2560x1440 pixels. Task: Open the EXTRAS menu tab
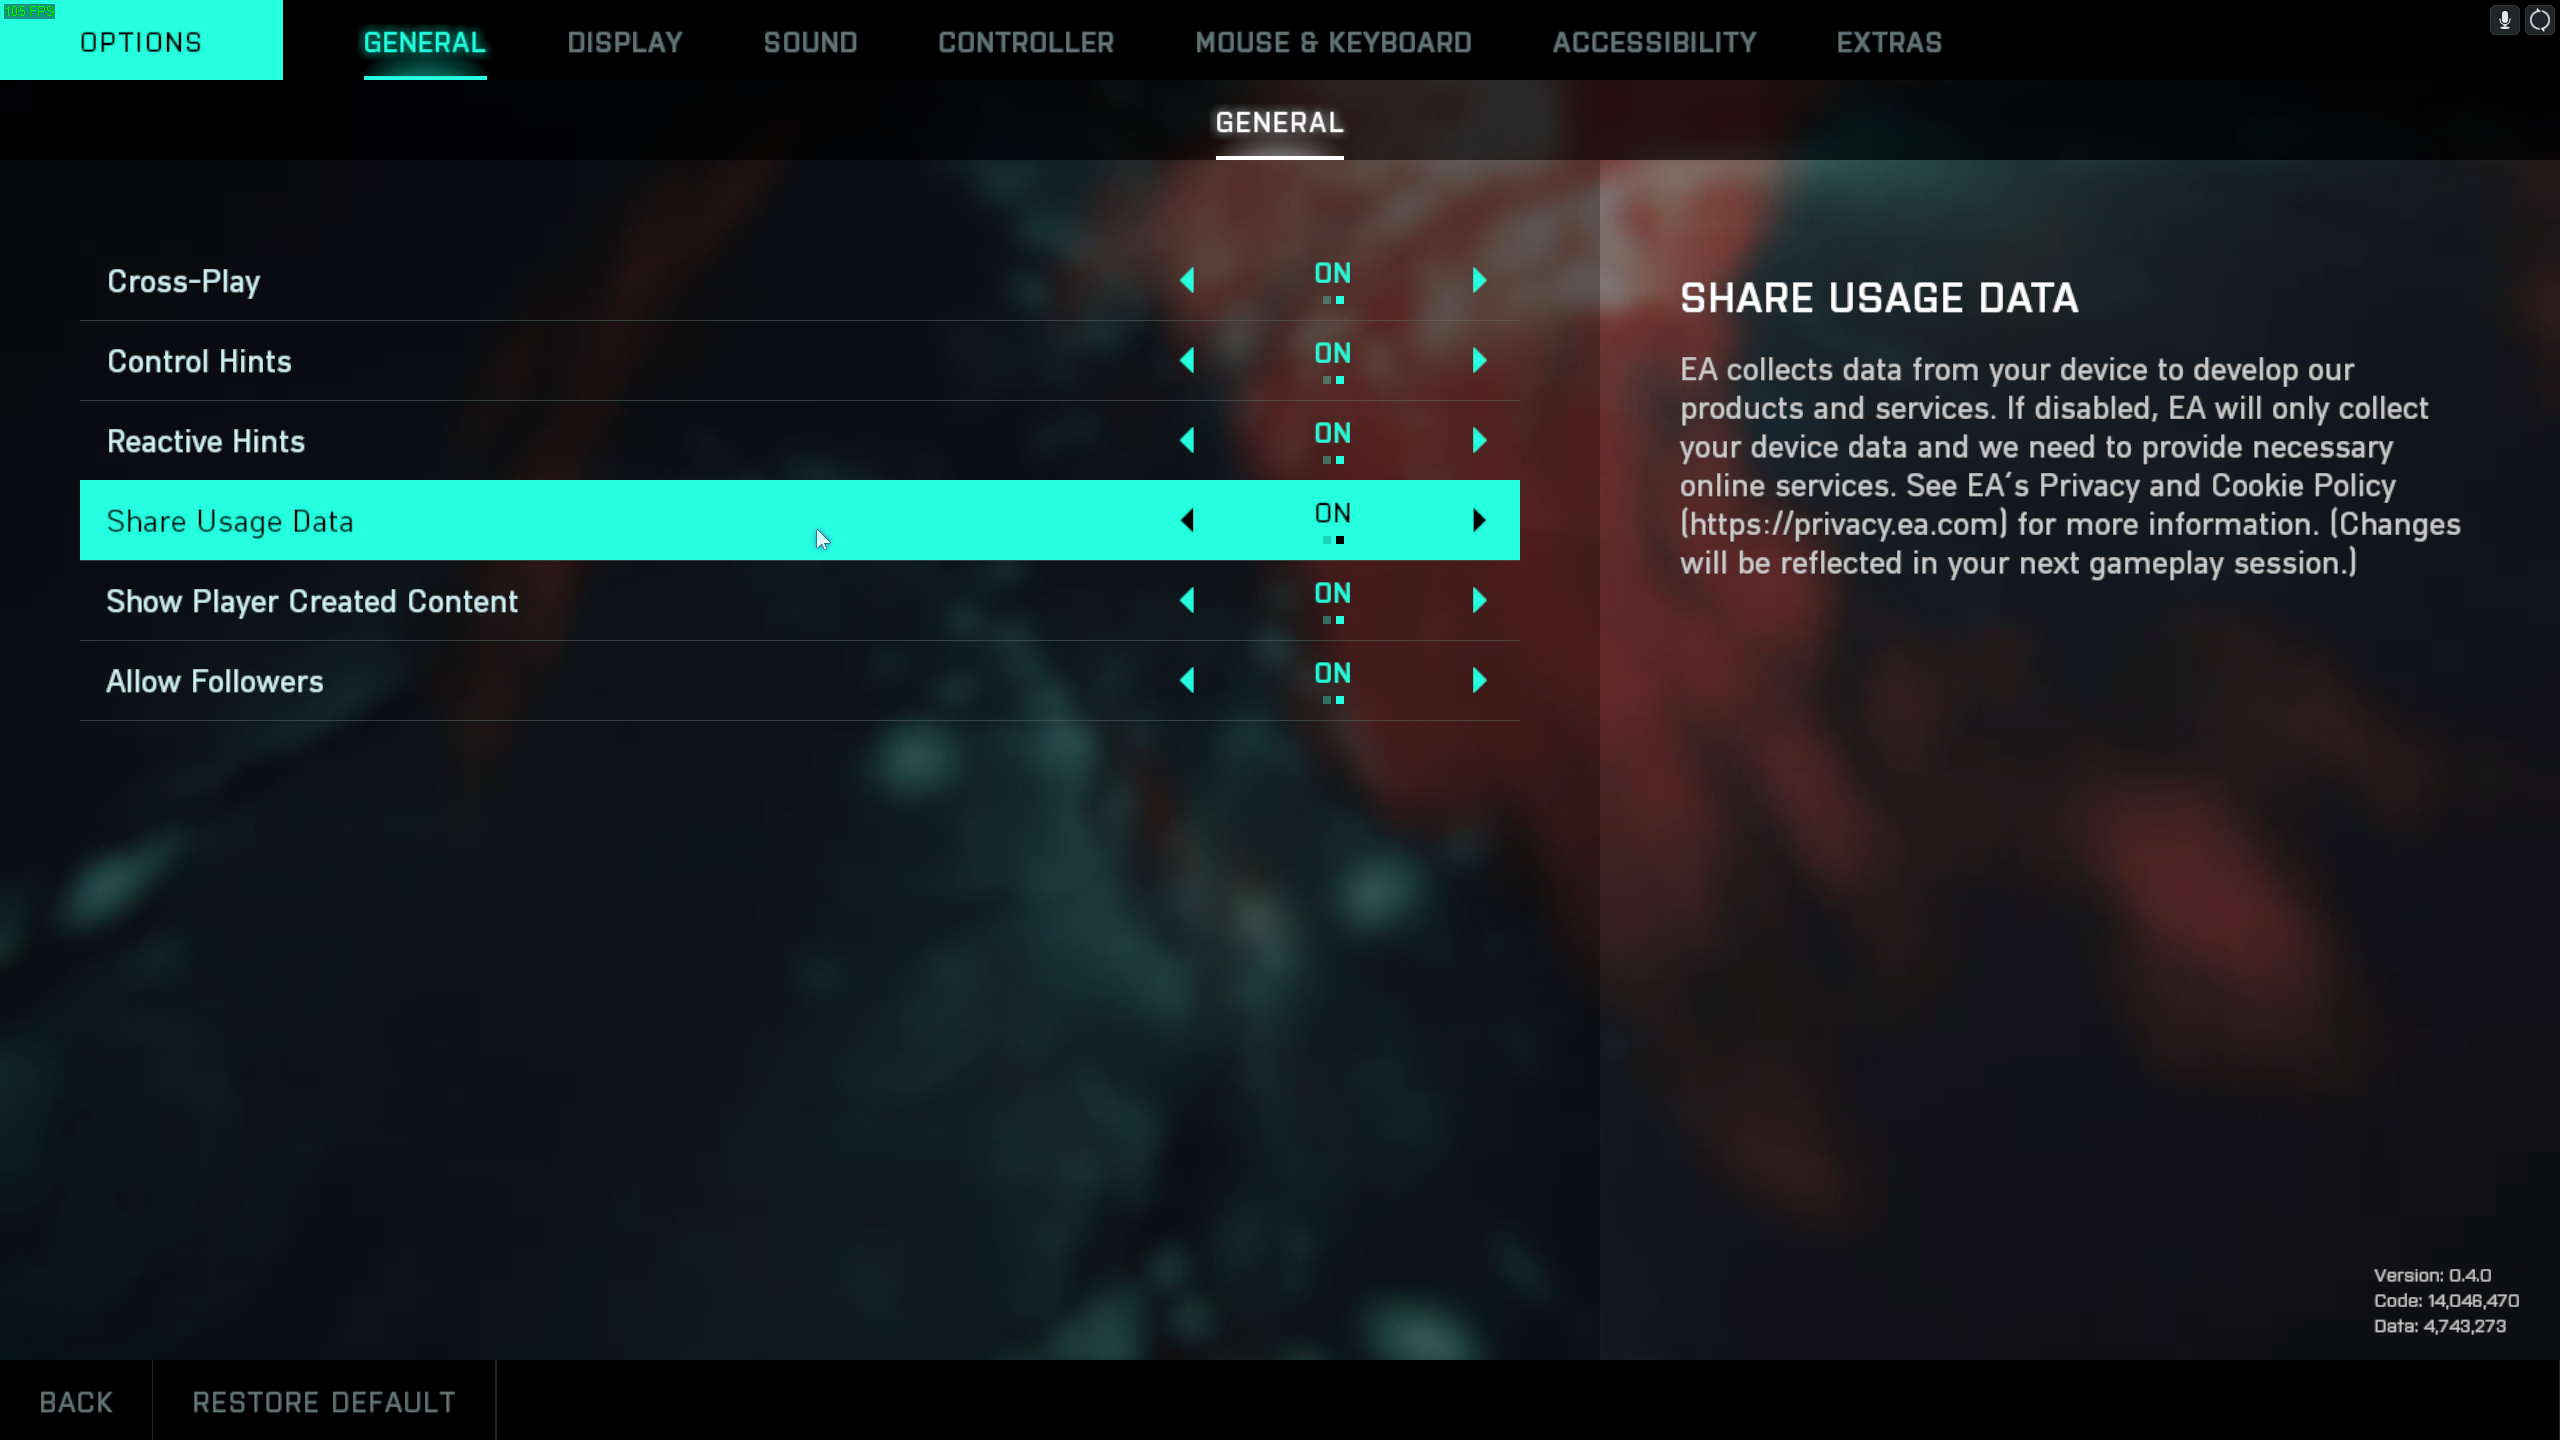(x=1890, y=42)
